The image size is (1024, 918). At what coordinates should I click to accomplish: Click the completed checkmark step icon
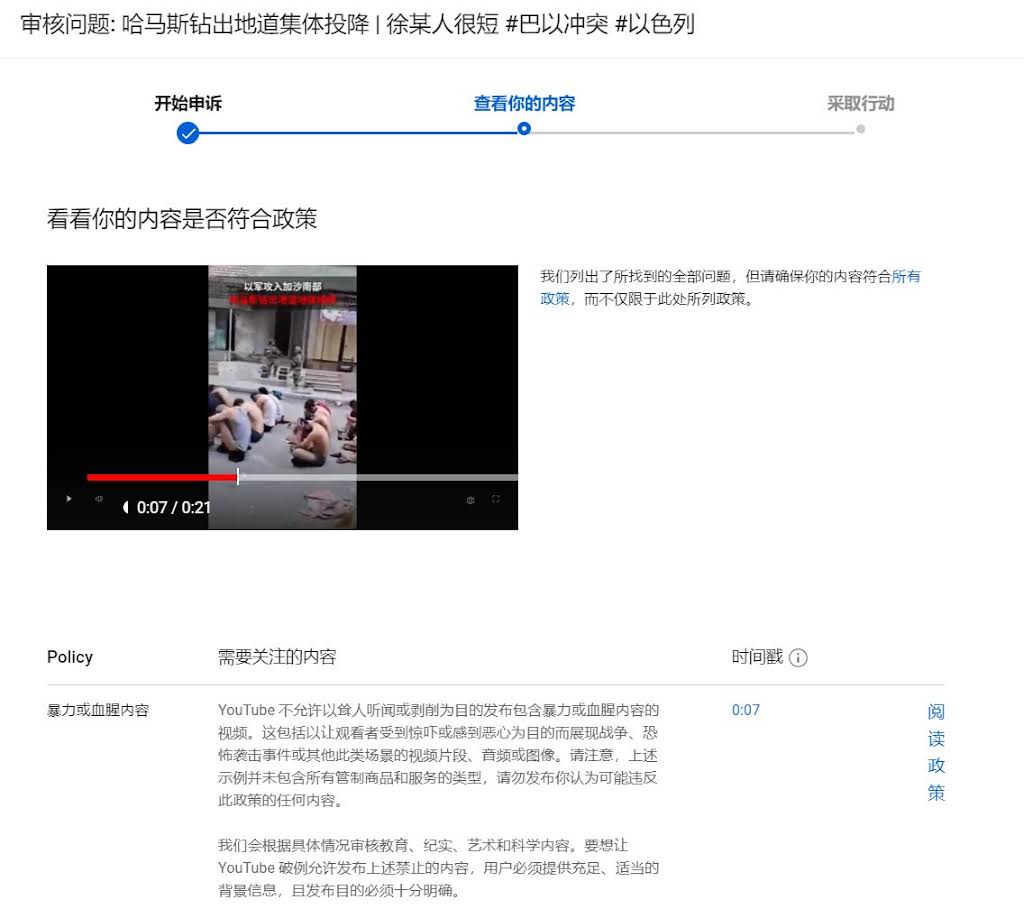pos(188,133)
